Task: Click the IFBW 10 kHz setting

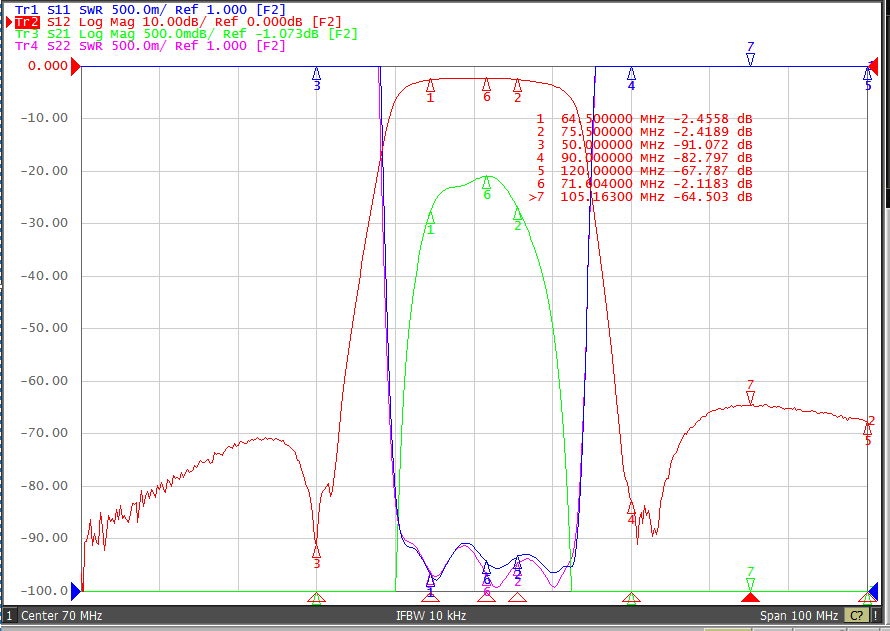Action: tap(431, 615)
